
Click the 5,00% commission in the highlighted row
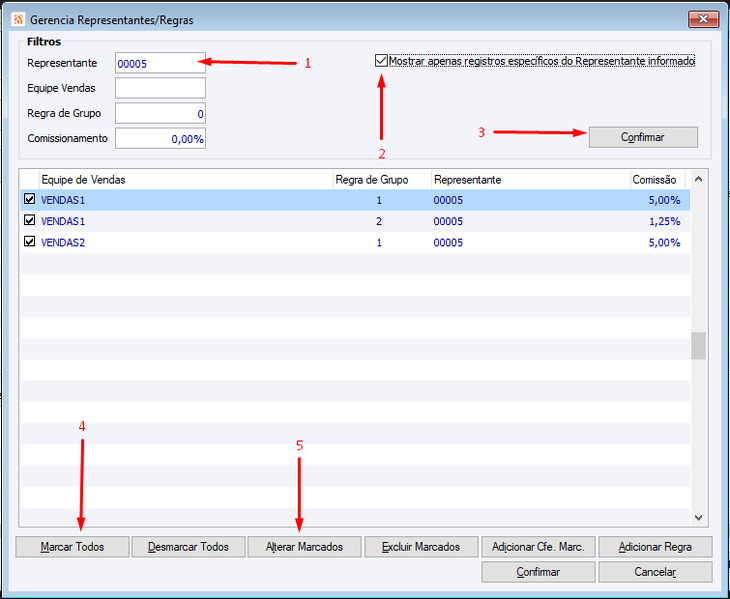664,200
